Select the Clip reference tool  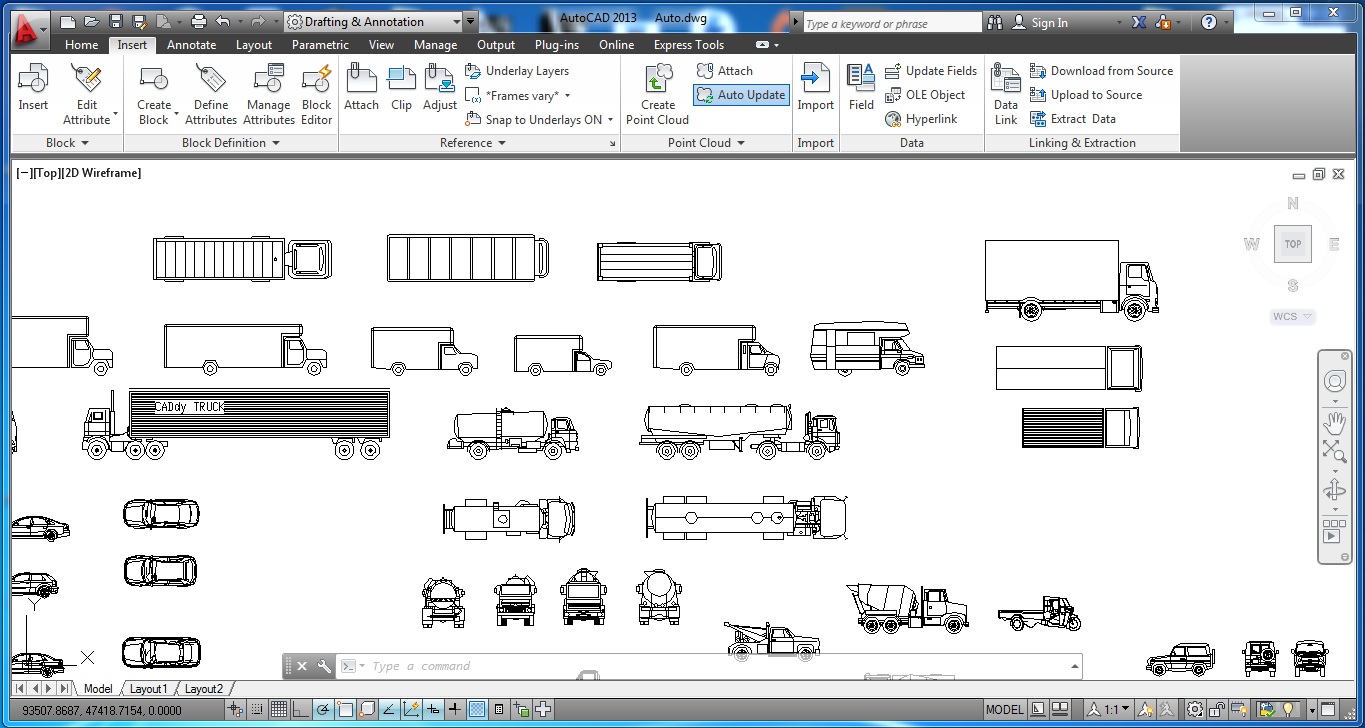[x=401, y=88]
